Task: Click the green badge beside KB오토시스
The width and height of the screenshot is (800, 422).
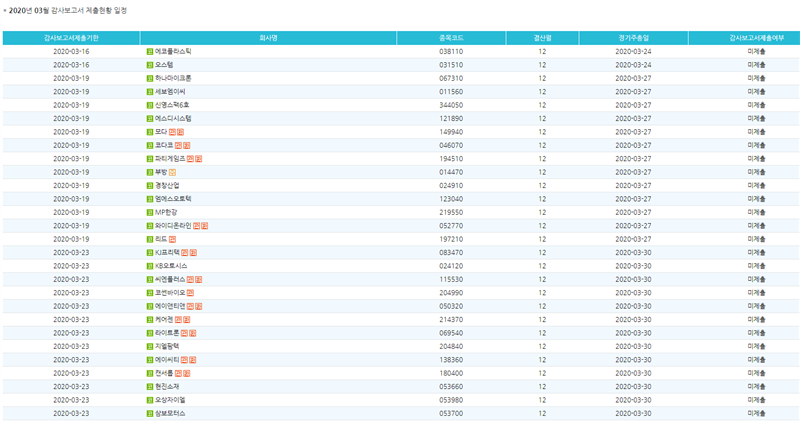Action: click(x=149, y=266)
